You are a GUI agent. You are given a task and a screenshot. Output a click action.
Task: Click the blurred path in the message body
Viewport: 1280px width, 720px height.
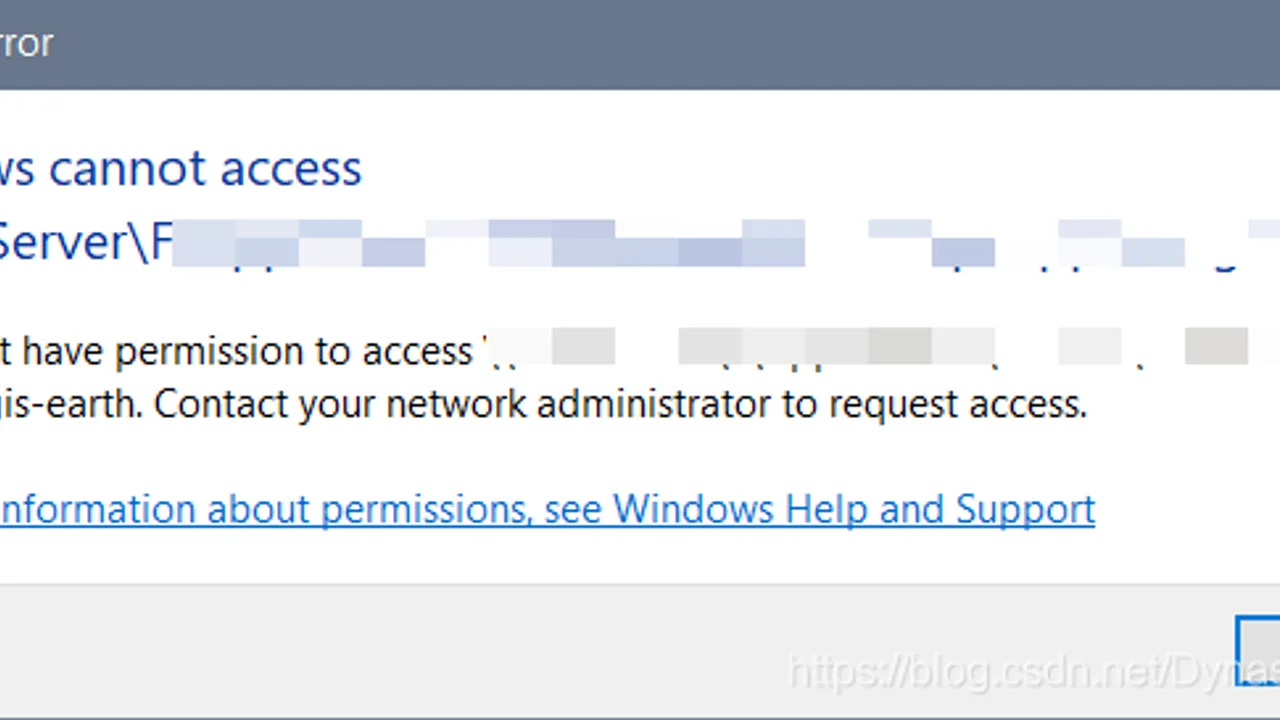click(880, 347)
